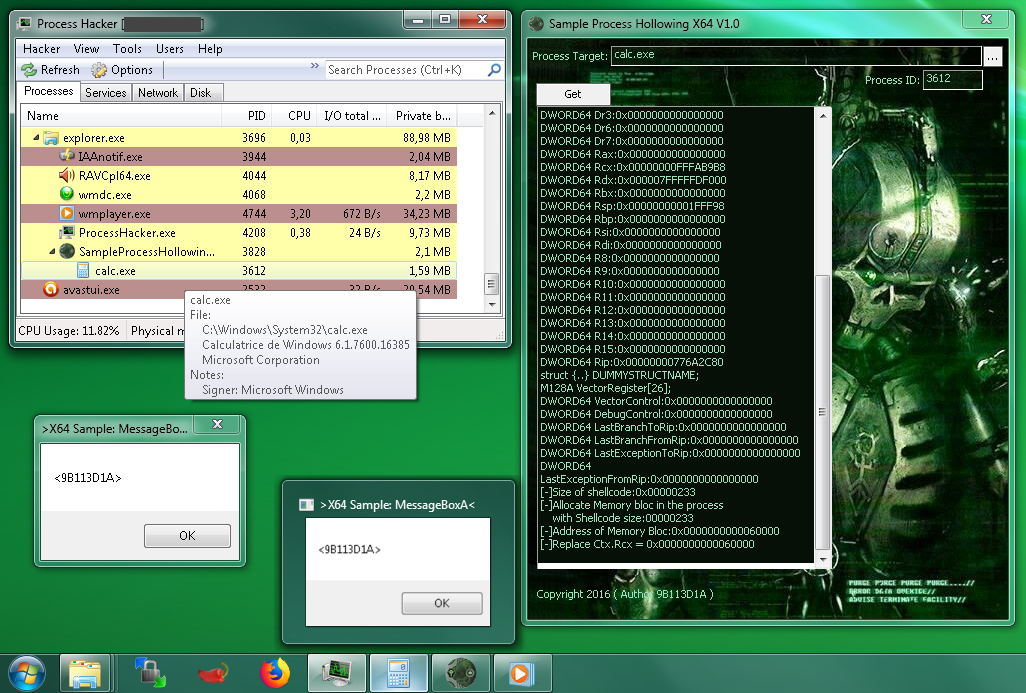The height and width of the screenshot is (693, 1026).
Task: Open the Tools menu
Action: tap(127, 49)
